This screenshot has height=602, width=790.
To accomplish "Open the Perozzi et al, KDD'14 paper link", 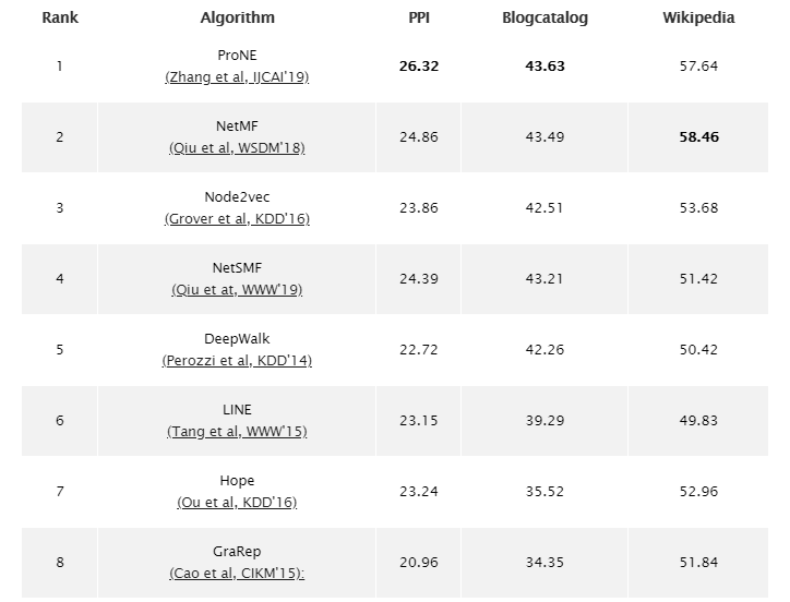I will [237, 361].
